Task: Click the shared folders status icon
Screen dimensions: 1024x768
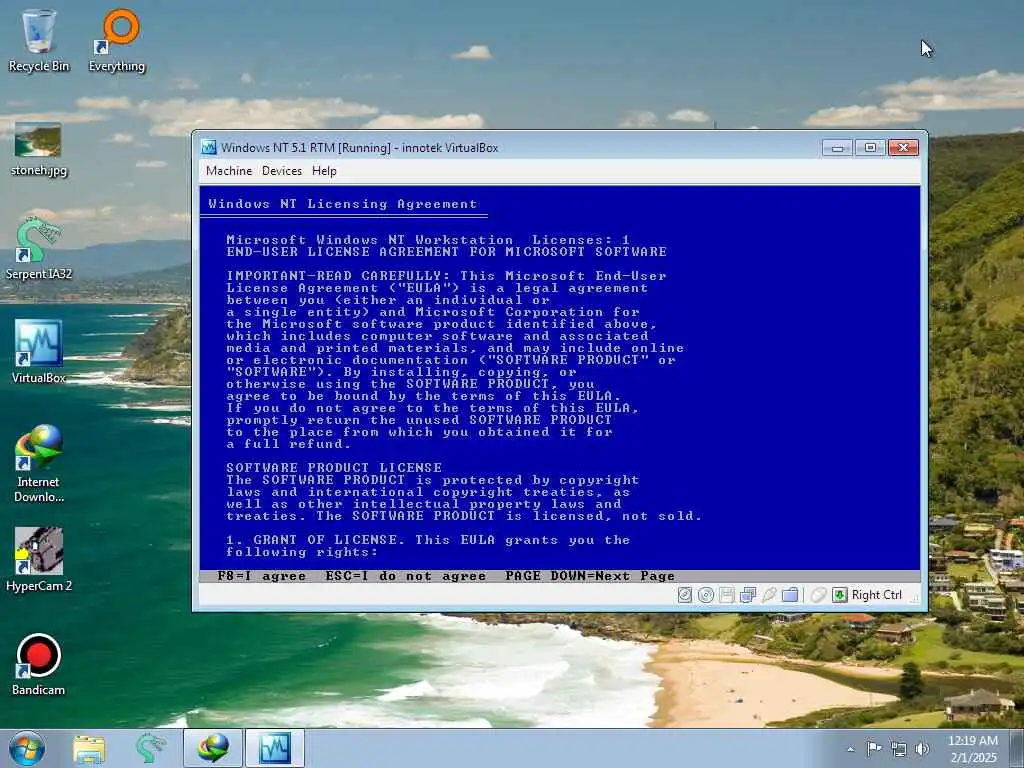Action: coord(790,595)
